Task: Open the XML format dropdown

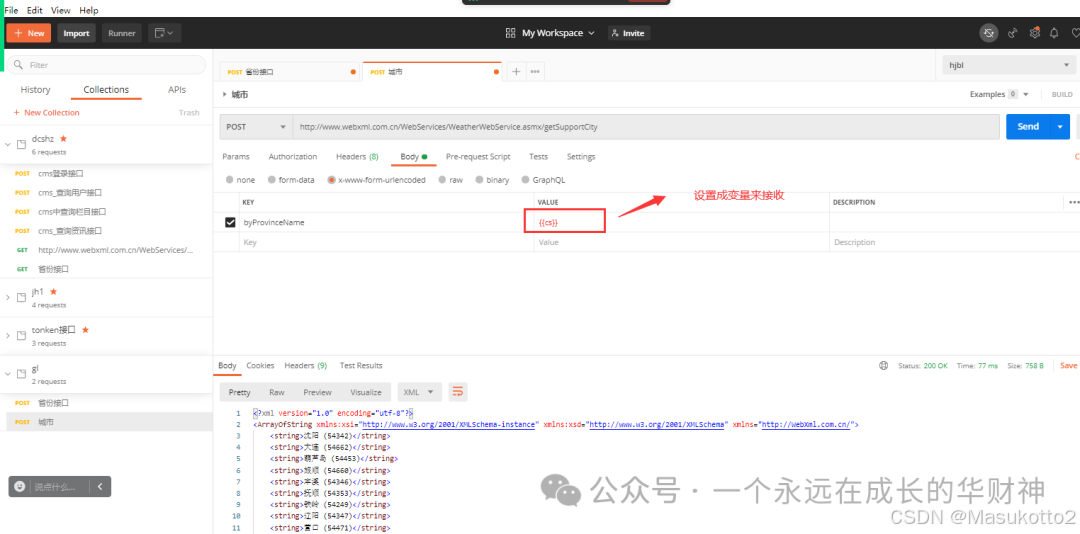Action: (x=419, y=392)
